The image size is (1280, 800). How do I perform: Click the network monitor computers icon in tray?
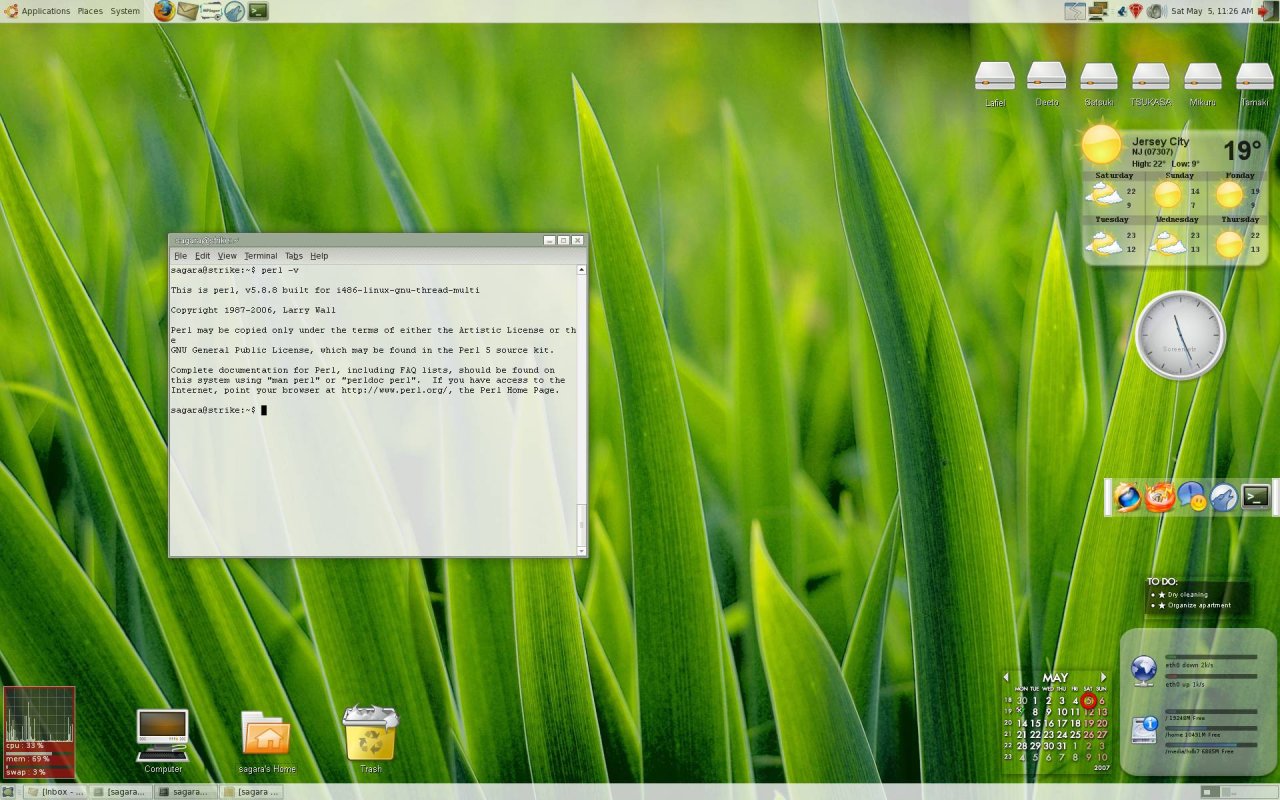click(x=1098, y=11)
